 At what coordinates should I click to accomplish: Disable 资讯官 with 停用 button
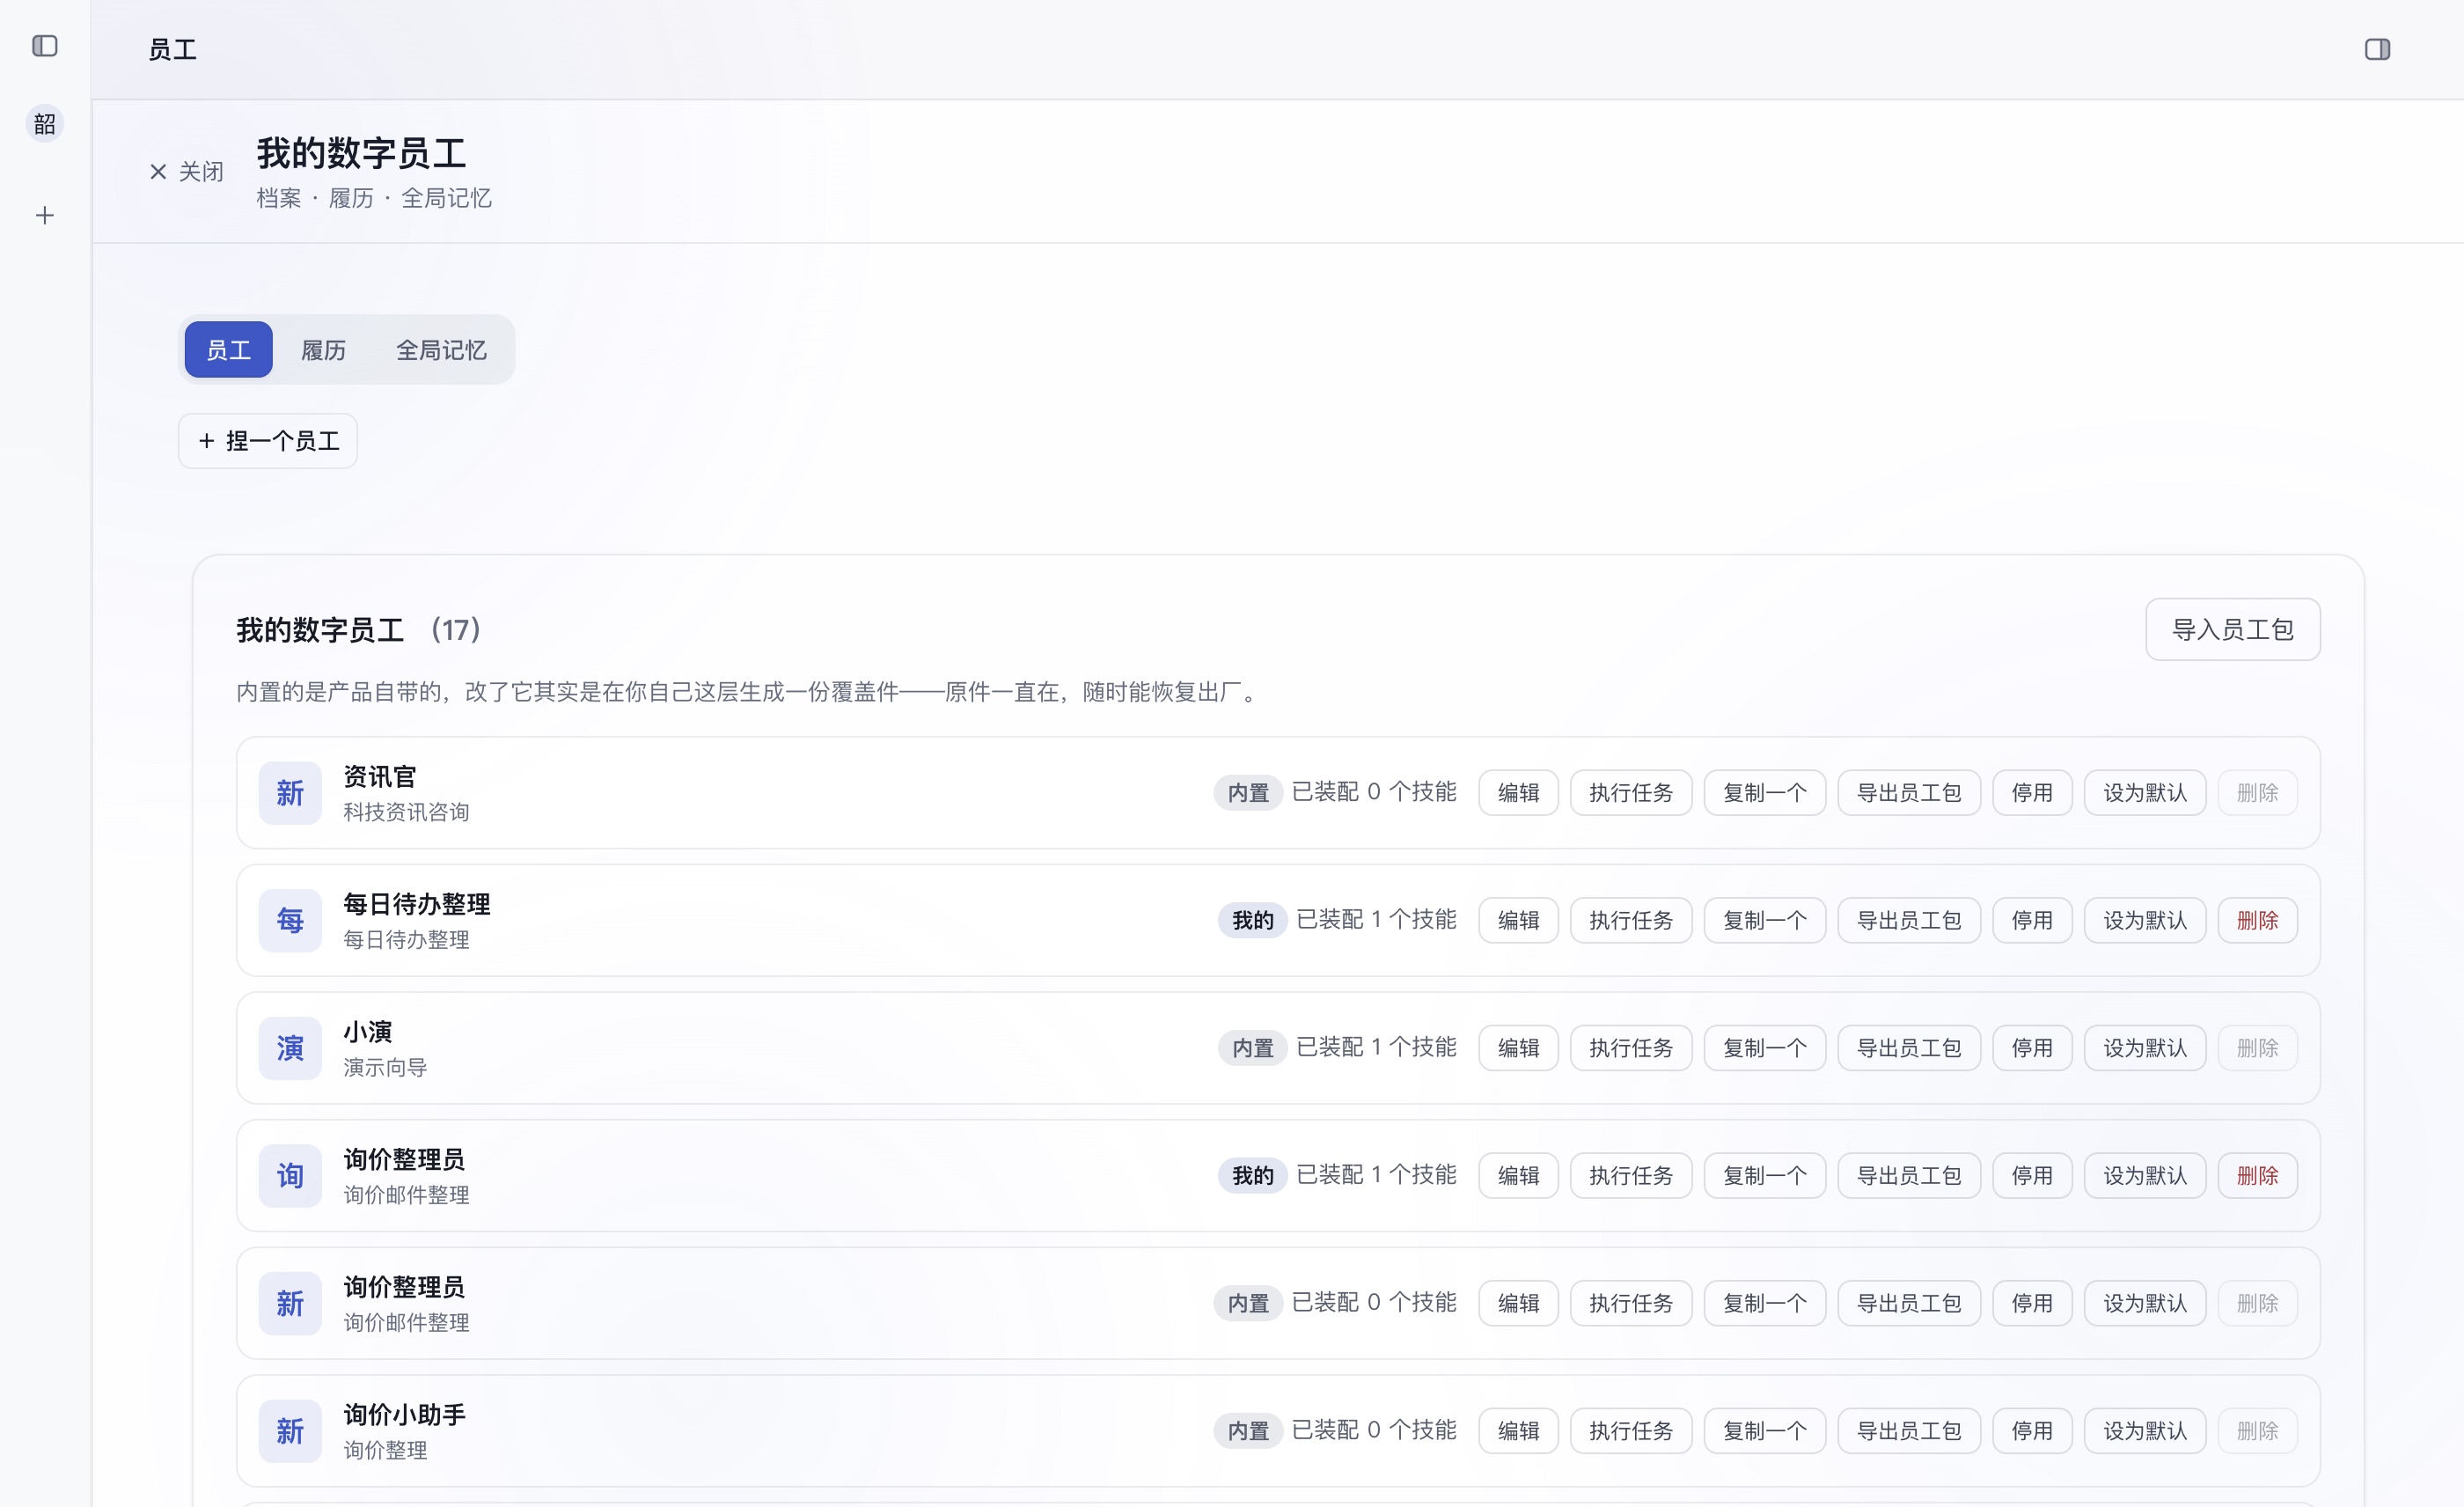tap(2032, 793)
